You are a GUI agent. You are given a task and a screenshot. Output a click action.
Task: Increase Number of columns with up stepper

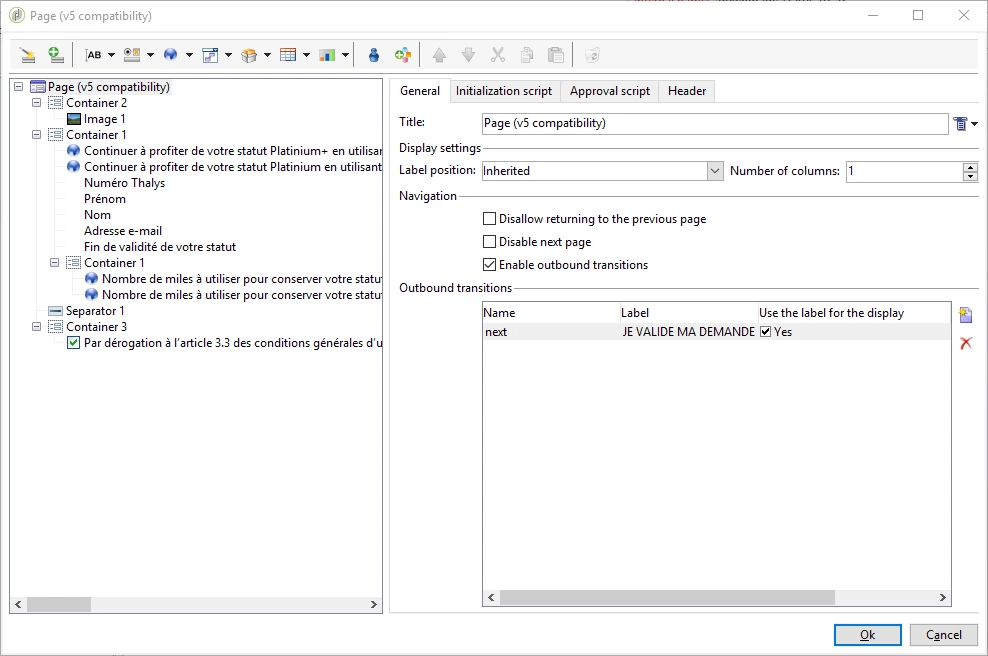tap(970, 167)
